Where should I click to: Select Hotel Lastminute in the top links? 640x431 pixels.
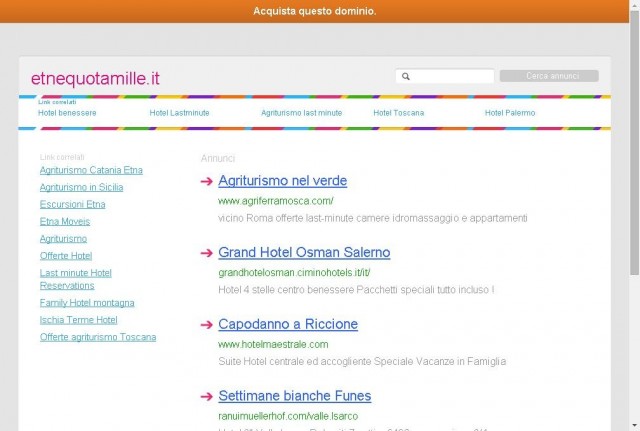[x=179, y=113]
